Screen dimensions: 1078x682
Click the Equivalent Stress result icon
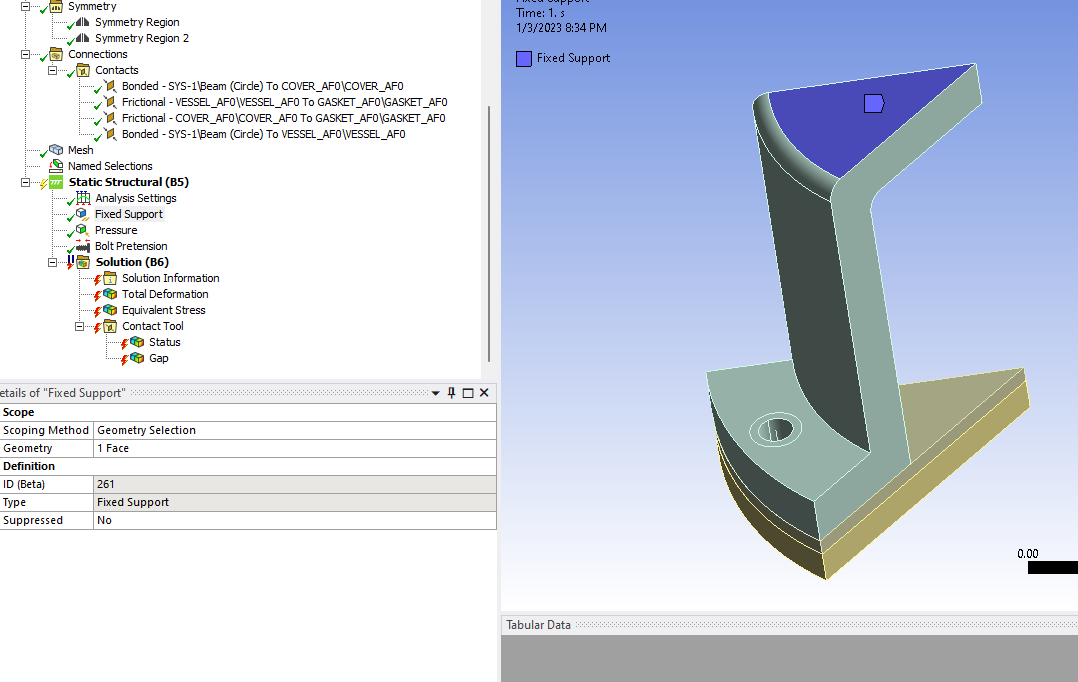[x=110, y=310]
